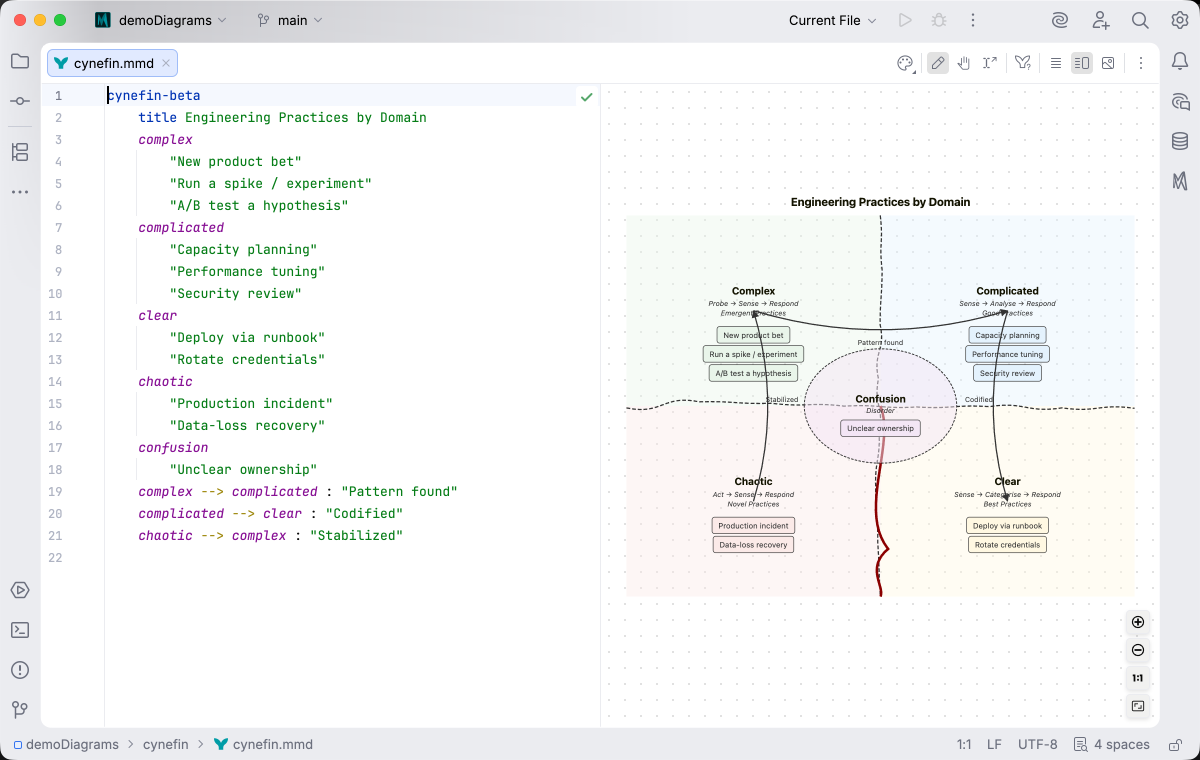Viewport: 1200px width, 760px height.
Task: Open the AI chat assistant panel
Action: point(1180,101)
